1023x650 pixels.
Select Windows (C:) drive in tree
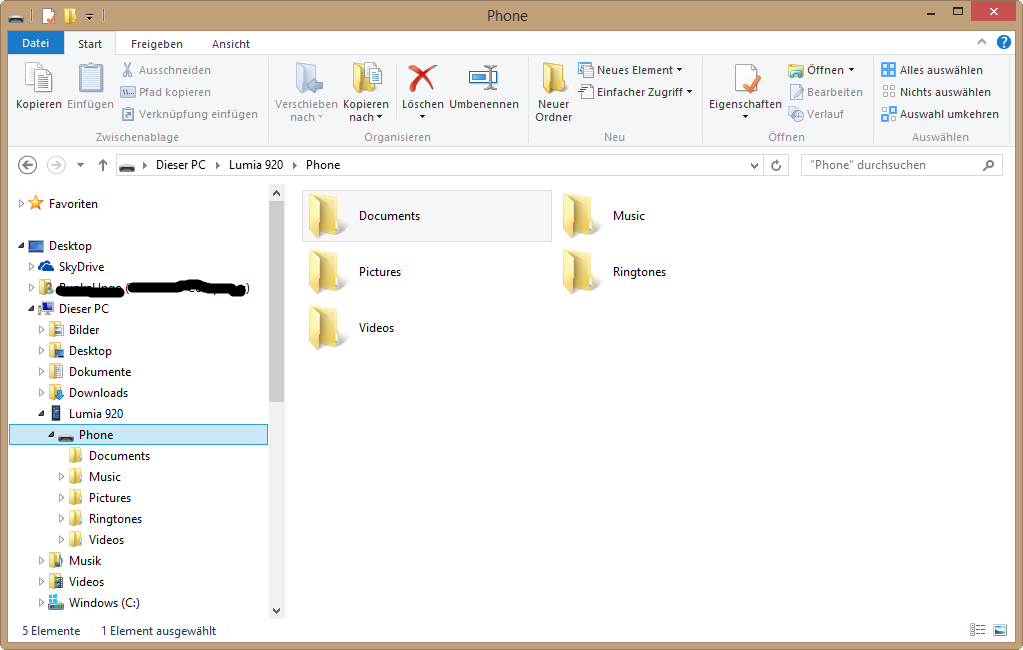tap(104, 603)
